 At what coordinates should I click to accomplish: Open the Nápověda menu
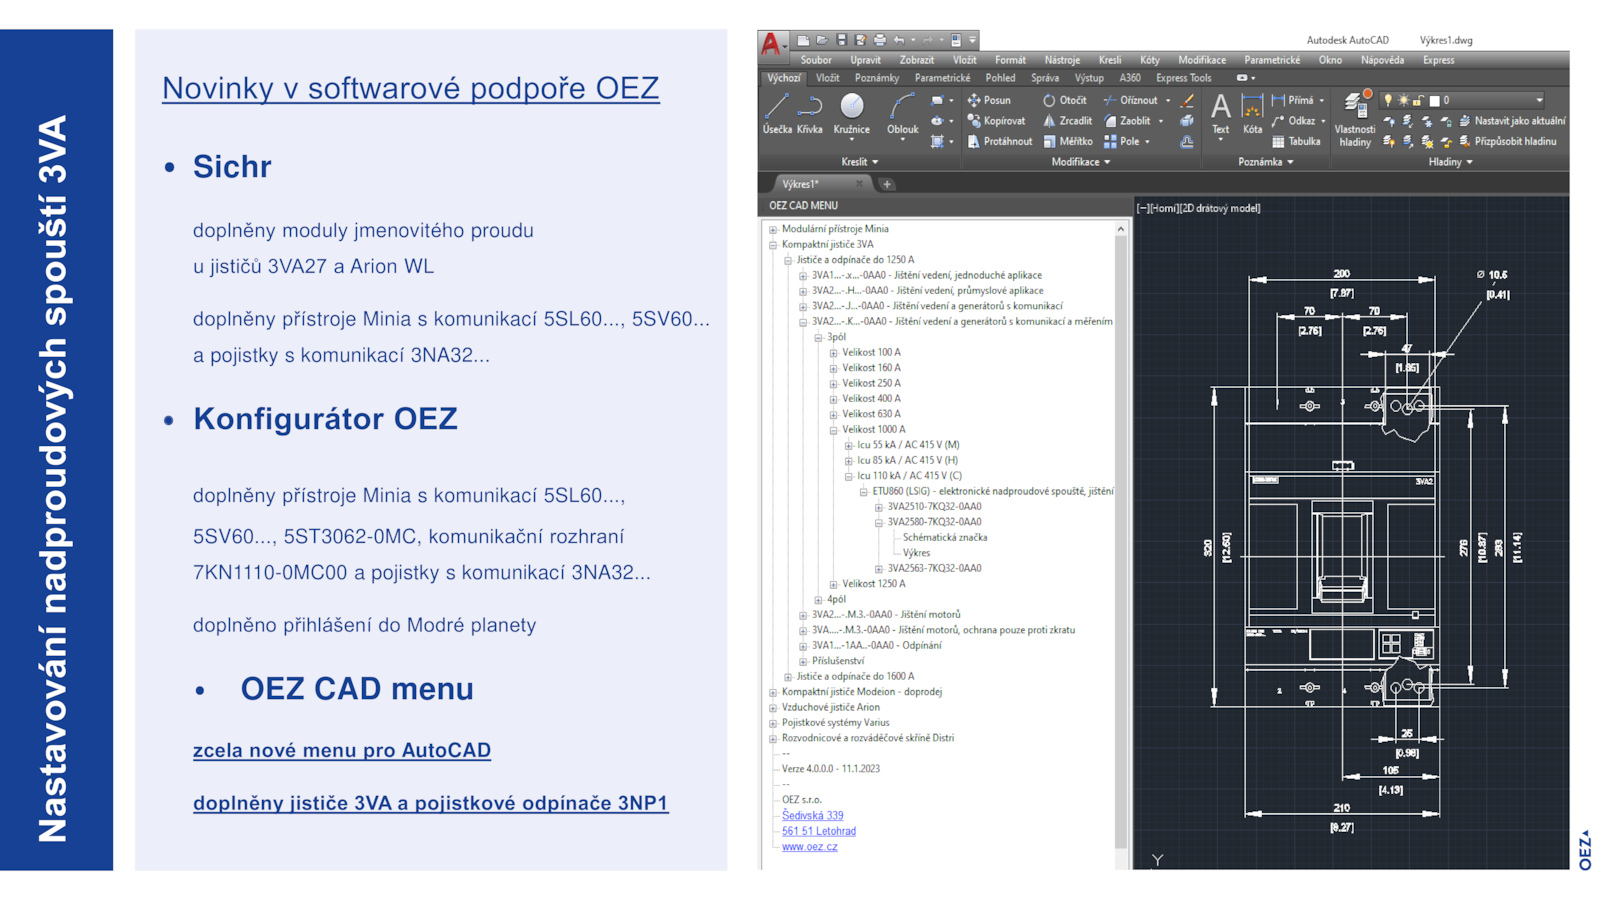click(x=1382, y=60)
